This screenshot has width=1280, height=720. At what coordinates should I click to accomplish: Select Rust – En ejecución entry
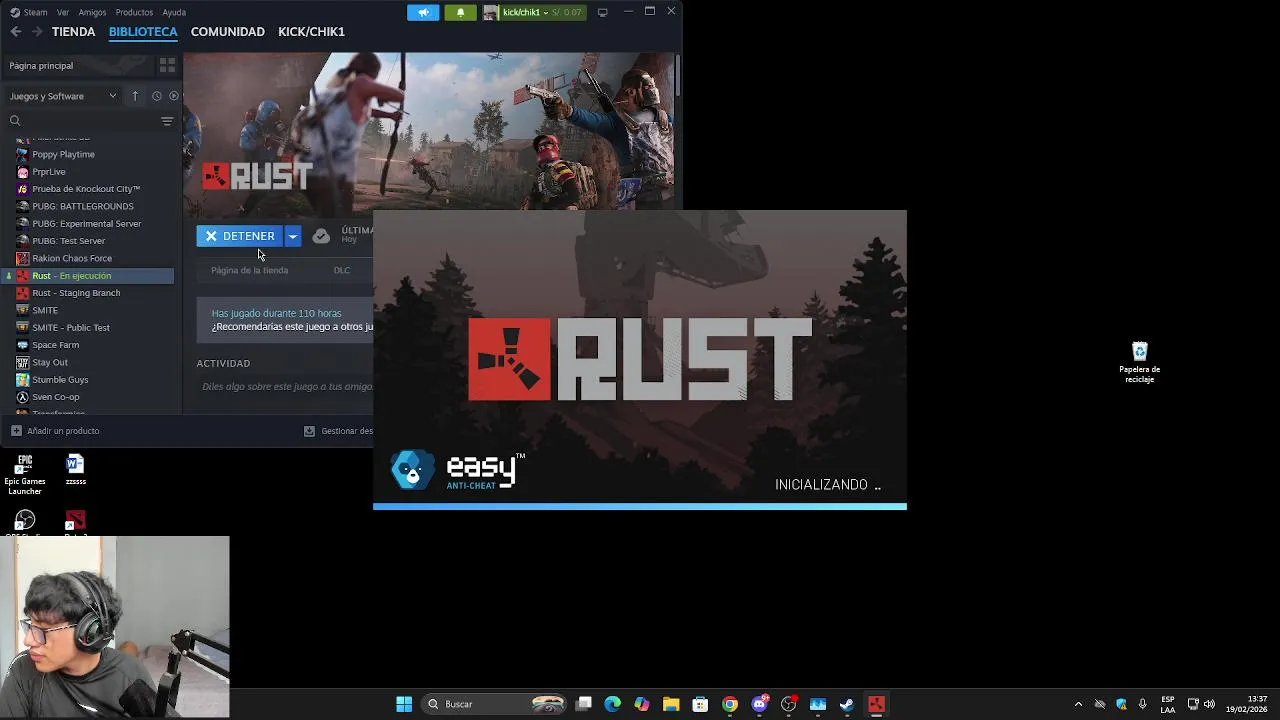pyautogui.click(x=88, y=276)
